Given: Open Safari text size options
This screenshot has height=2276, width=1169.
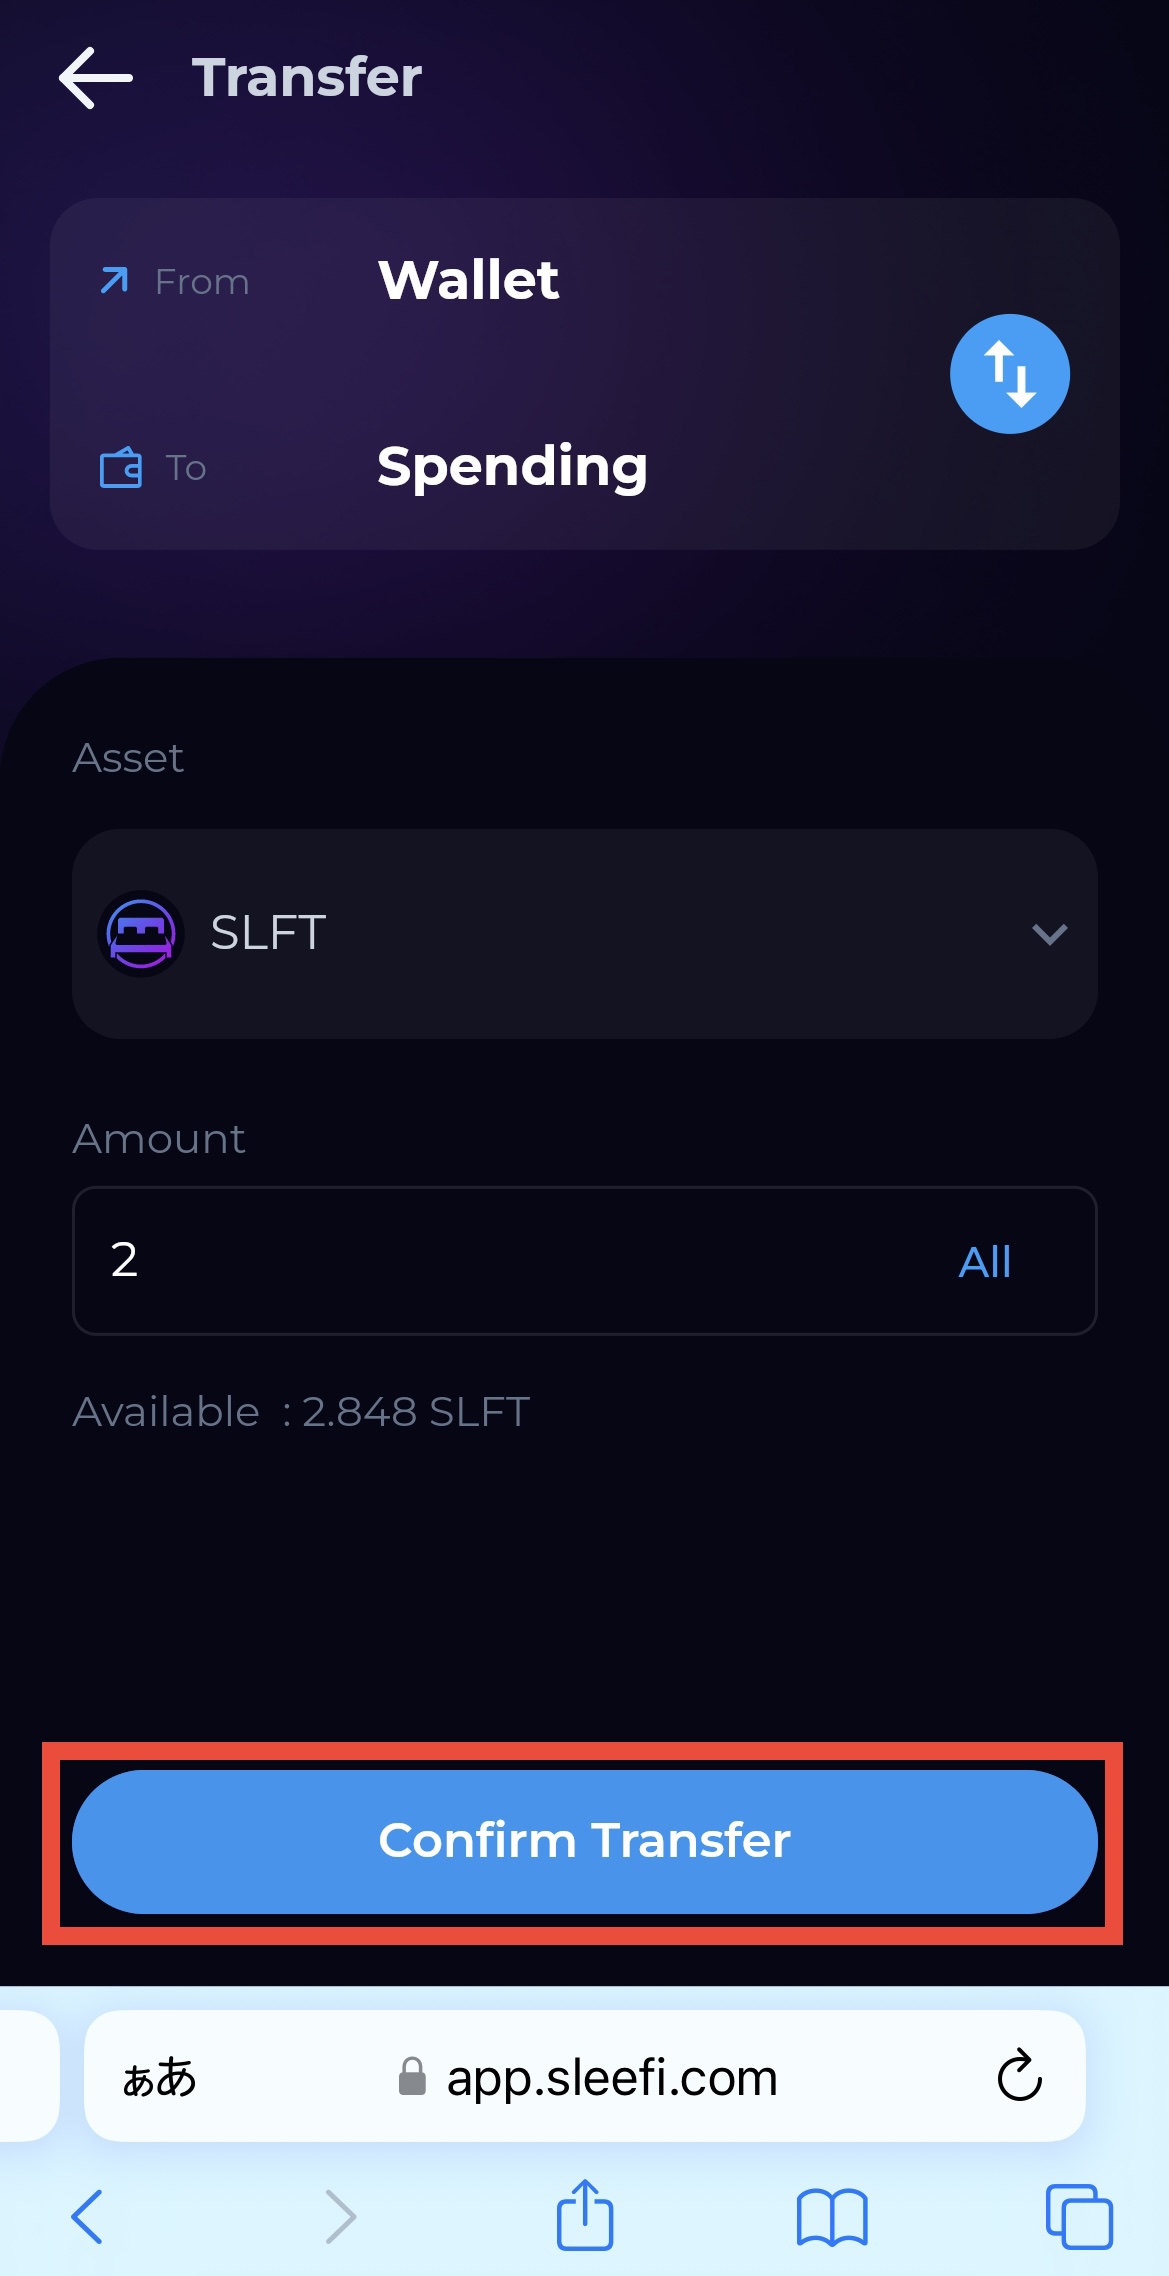Looking at the screenshot, I should [159, 2078].
